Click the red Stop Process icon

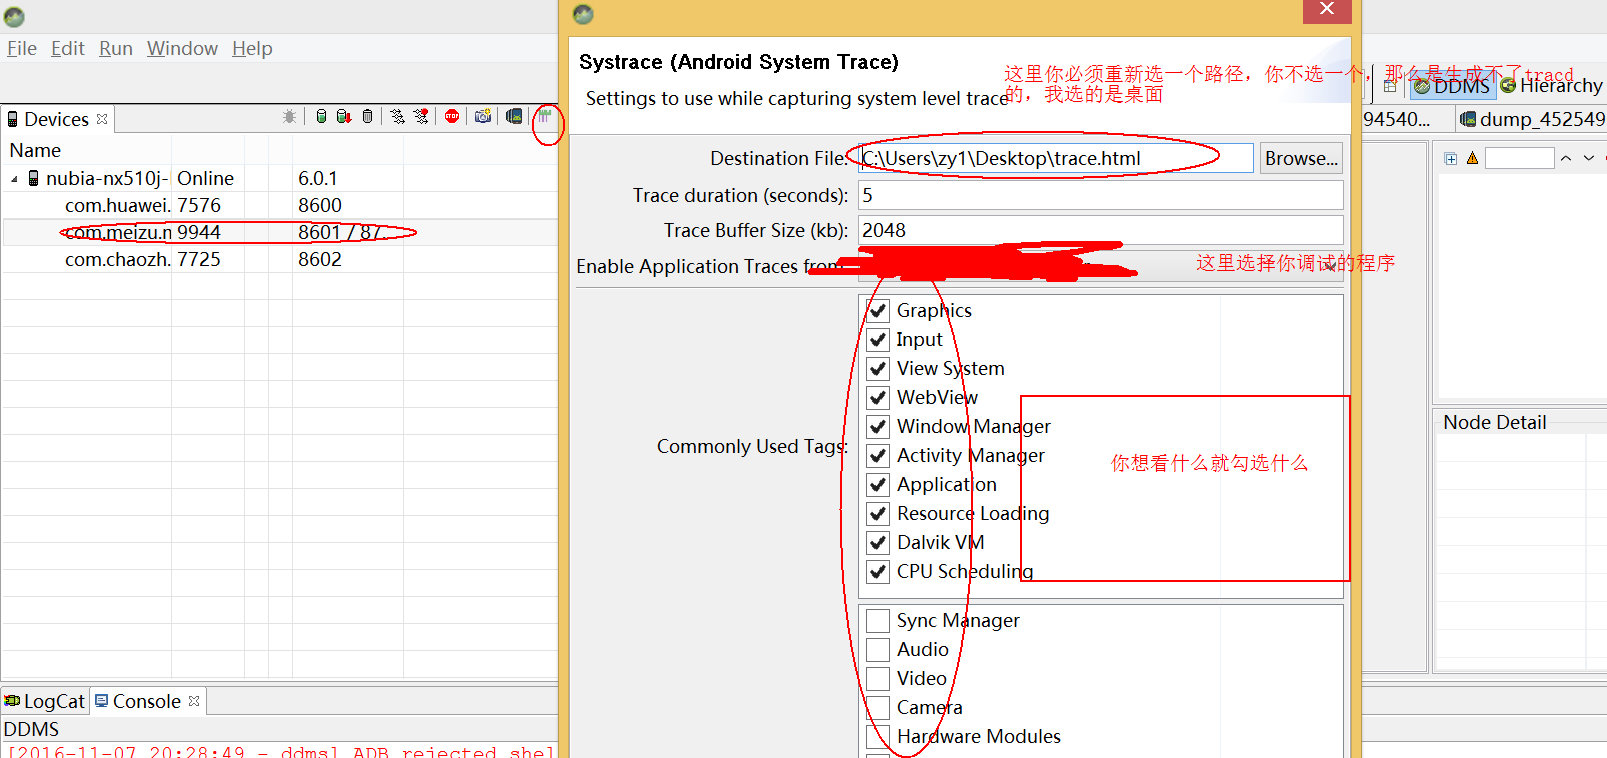point(452,117)
